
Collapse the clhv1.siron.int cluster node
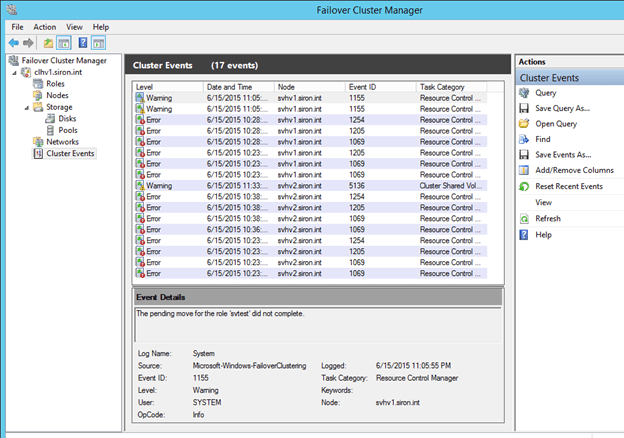tap(14, 73)
